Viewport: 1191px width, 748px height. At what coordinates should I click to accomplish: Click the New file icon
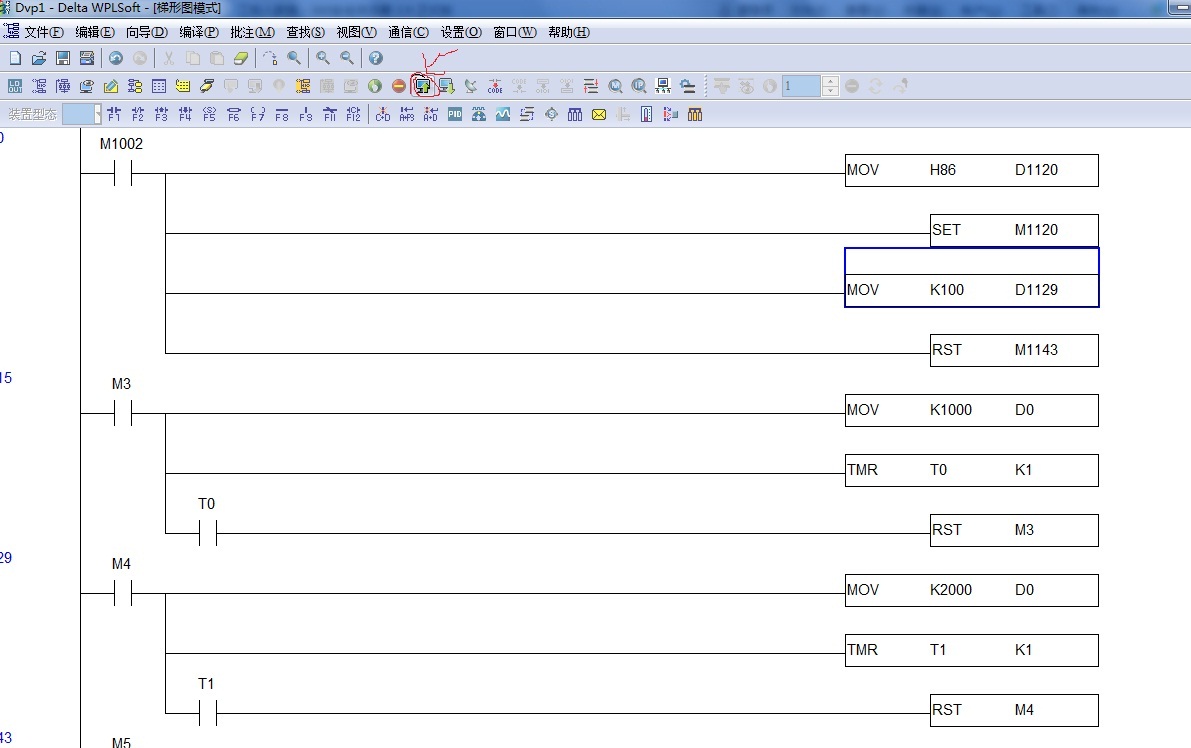click(x=14, y=58)
